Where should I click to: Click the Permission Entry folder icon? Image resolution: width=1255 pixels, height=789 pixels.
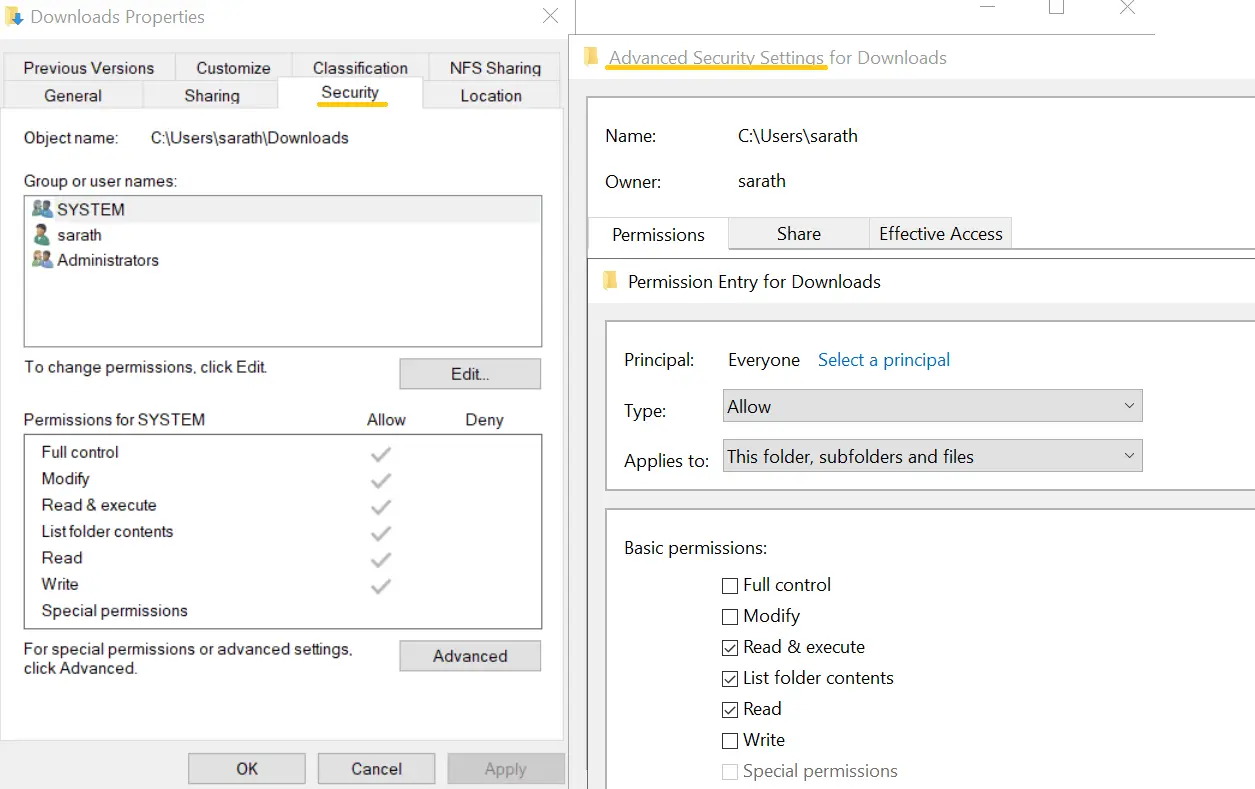pyautogui.click(x=610, y=281)
